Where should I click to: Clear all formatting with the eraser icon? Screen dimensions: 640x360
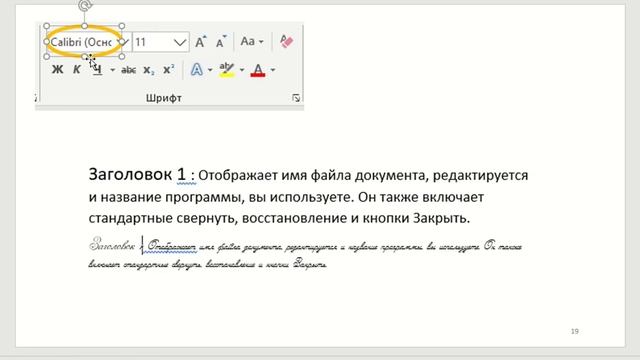tap(286, 41)
